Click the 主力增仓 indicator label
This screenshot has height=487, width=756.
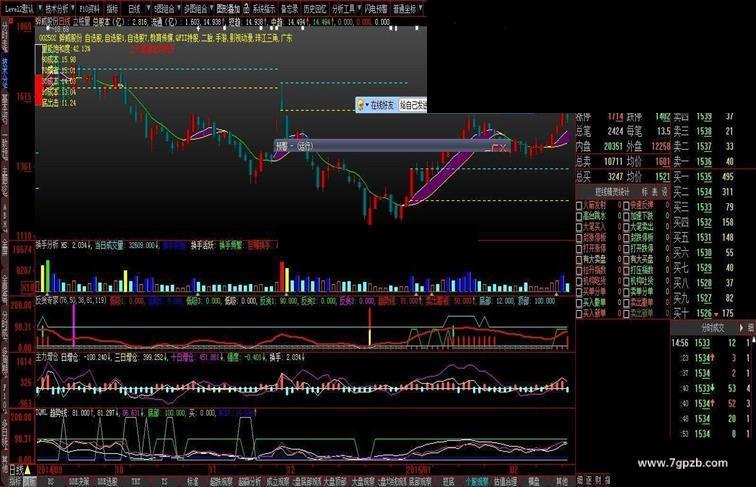click(x=47, y=358)
